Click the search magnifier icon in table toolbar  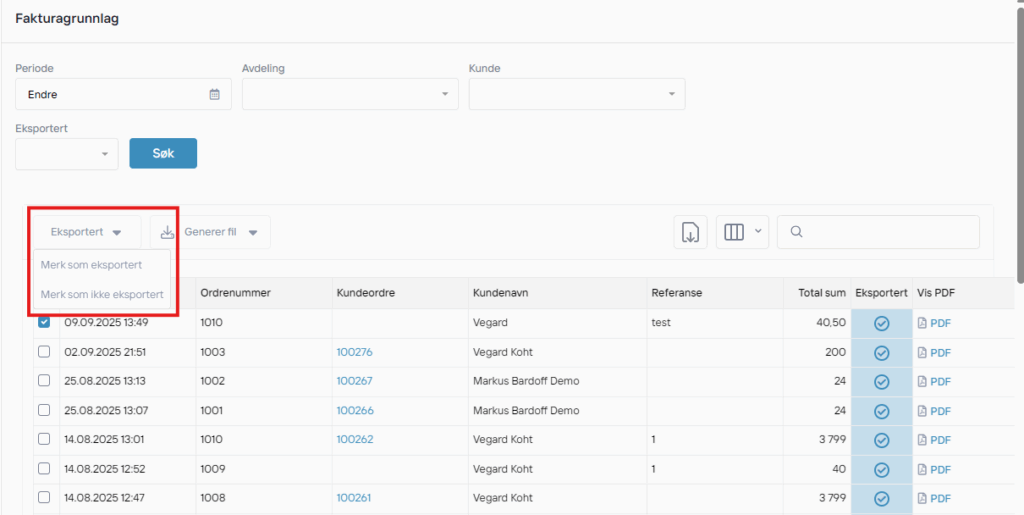click(x=796, y=232)
